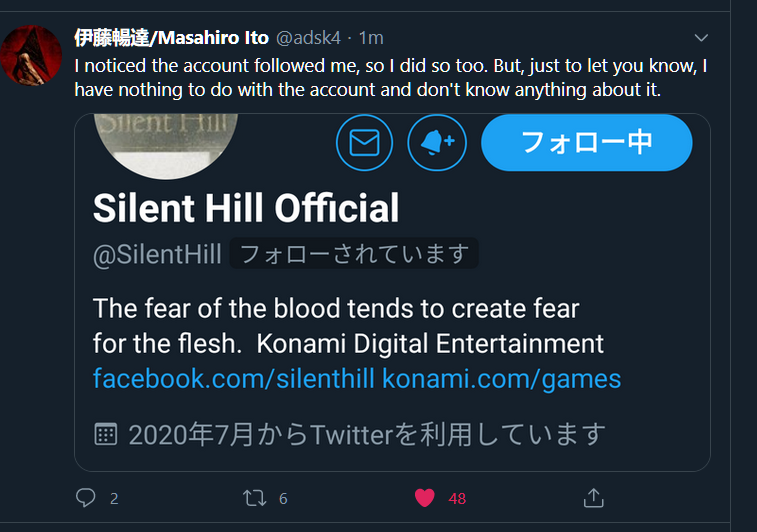Click the 1m tweet timestamp

click(371, 38)
